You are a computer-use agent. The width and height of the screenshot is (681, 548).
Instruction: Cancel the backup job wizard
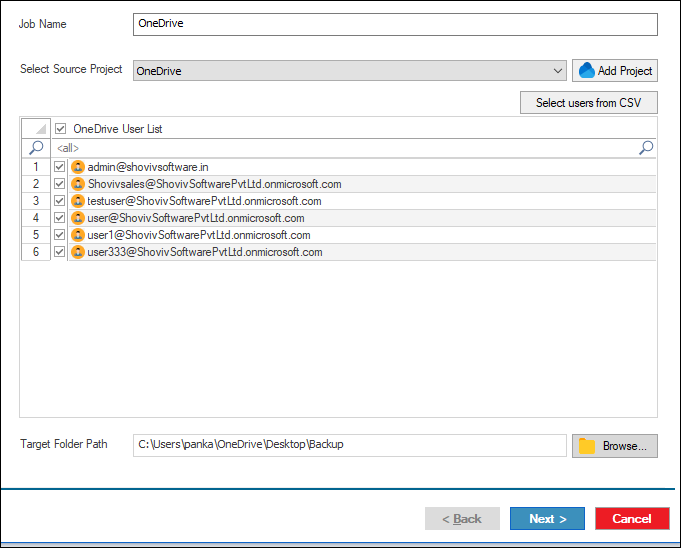[x=631, y=519]
